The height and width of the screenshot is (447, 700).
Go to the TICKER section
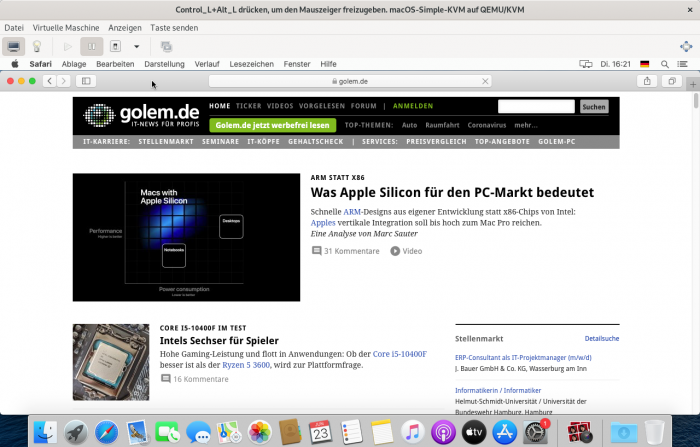click(x=249, y=106)
